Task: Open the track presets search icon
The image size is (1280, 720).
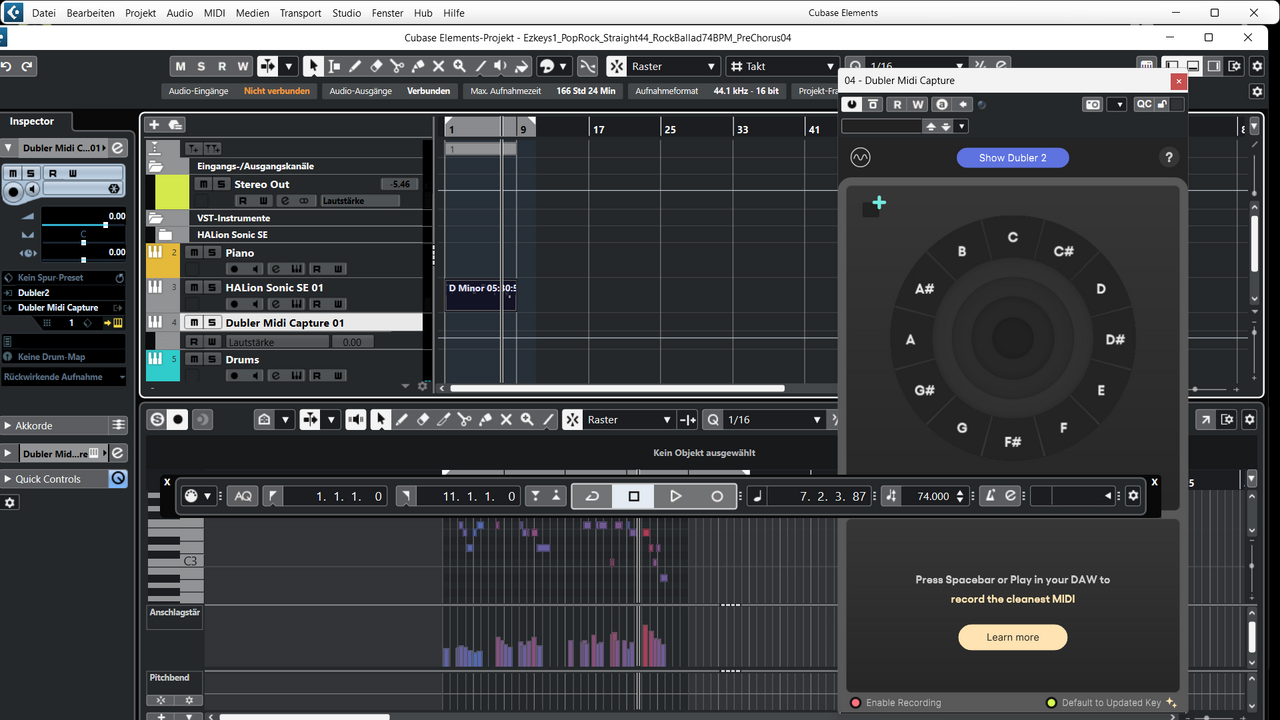Action: [x=175, y=125]
